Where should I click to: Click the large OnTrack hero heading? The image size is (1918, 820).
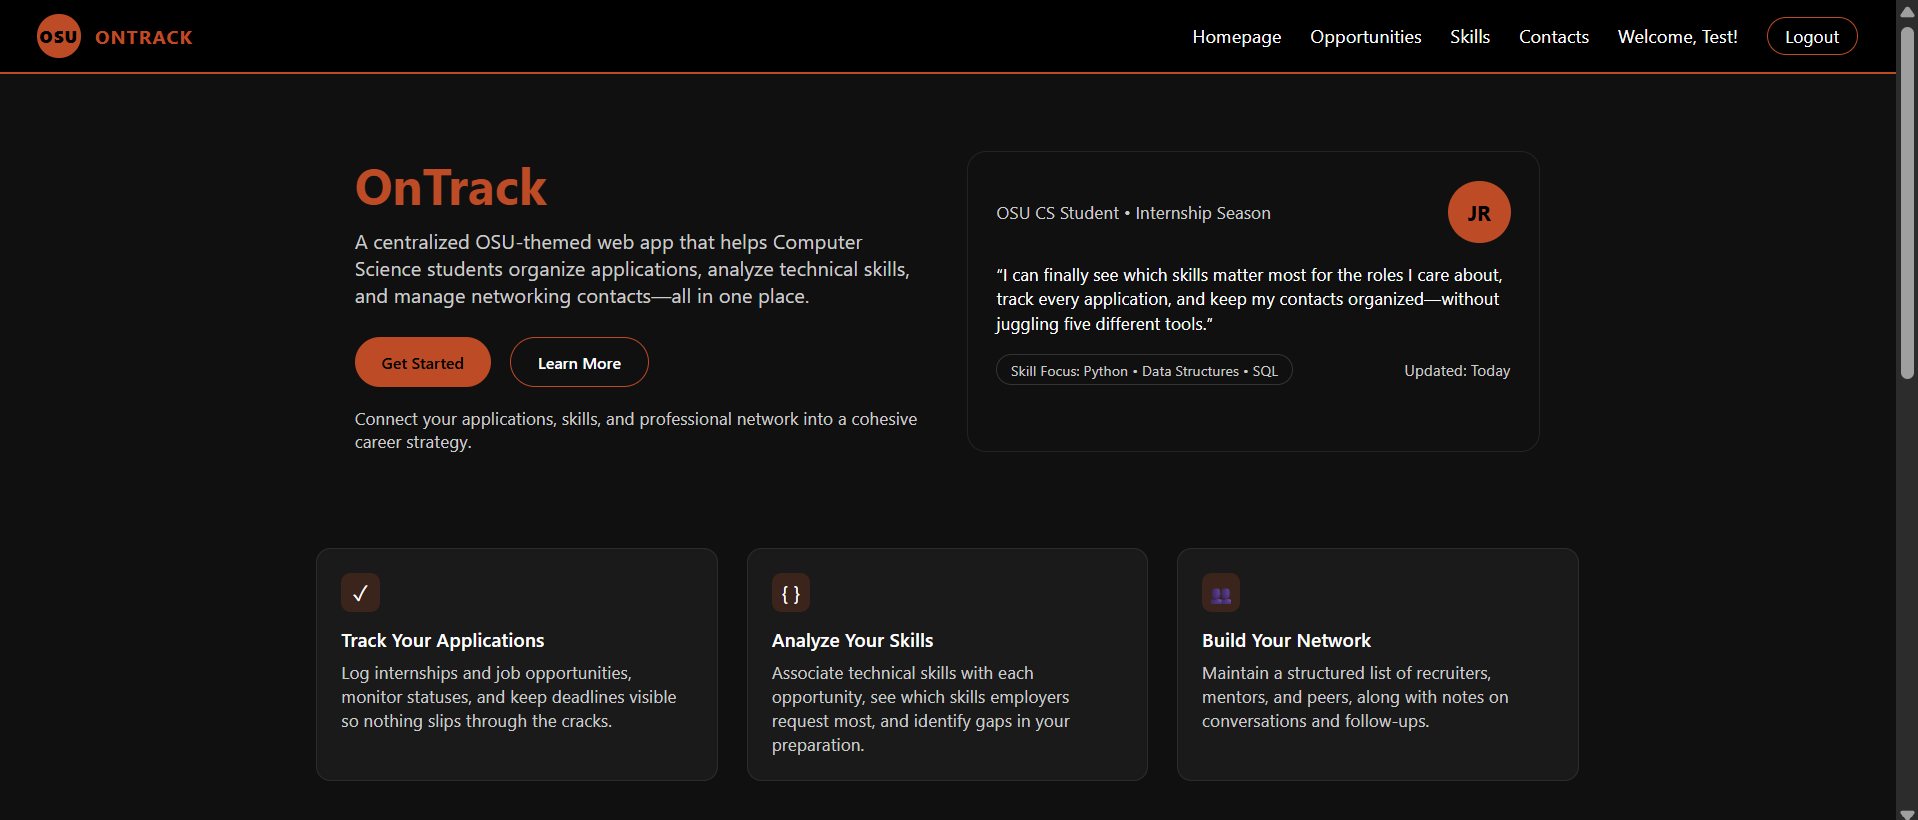[x=451, y=188]
